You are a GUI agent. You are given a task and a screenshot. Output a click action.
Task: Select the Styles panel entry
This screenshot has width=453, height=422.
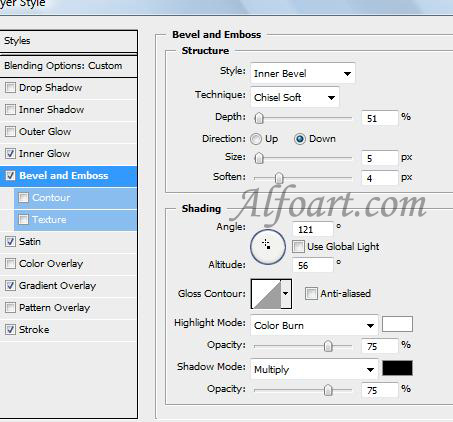[68, 41]
